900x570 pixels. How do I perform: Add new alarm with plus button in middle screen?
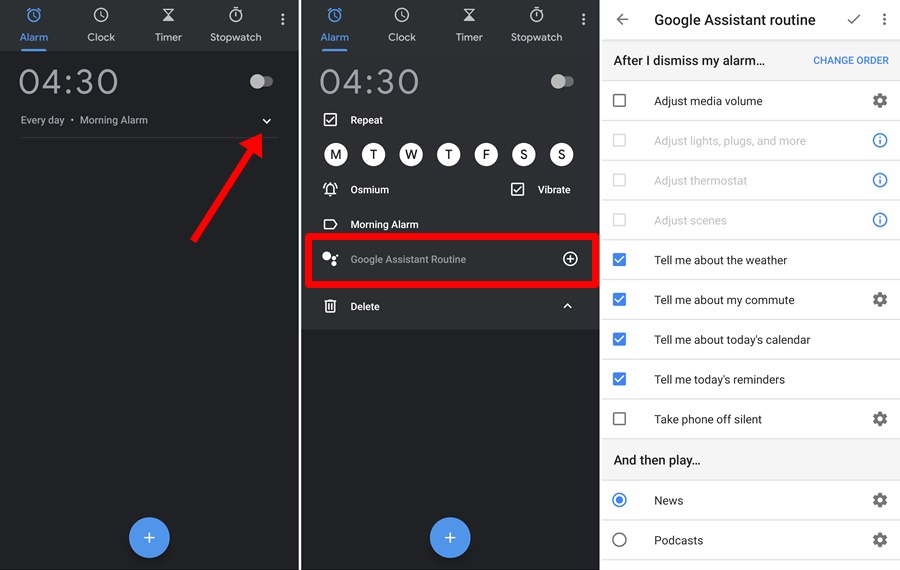[450, 538]
